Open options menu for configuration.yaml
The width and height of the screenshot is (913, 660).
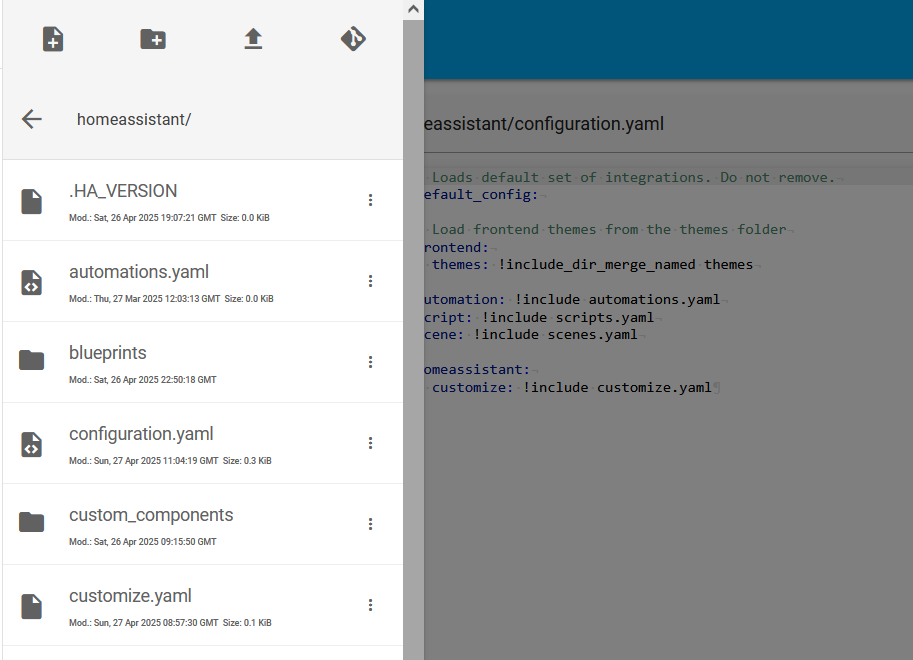[370, 443]
